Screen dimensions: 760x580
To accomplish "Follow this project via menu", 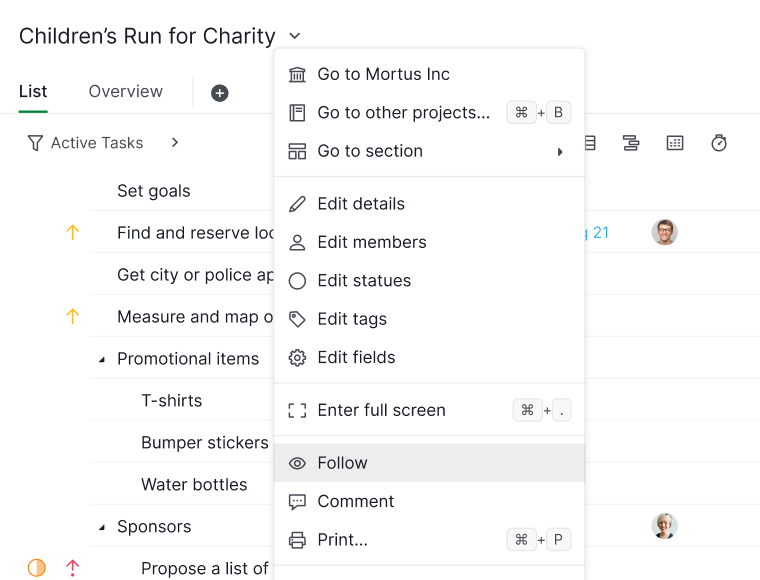I will pos(429,463).
